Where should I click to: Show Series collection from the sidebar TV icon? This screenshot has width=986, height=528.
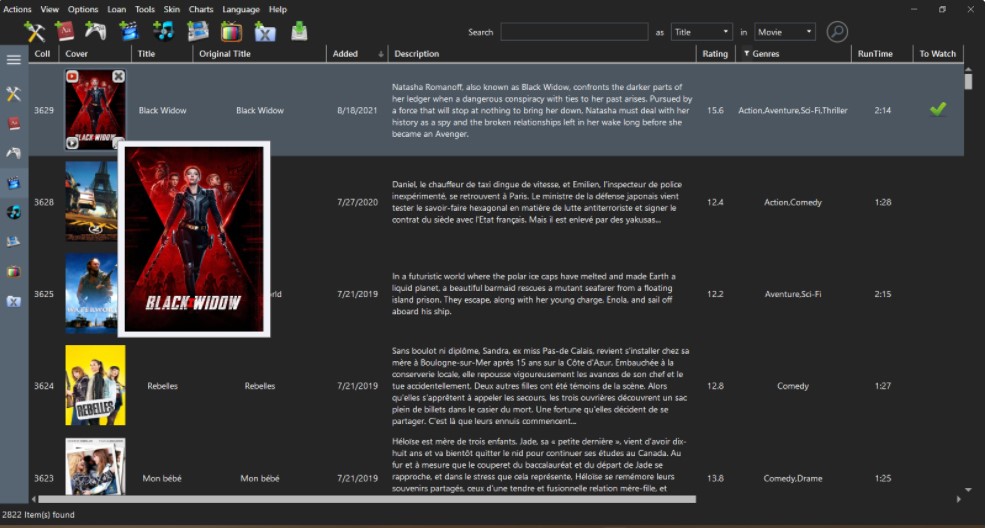tap(14, 272)
